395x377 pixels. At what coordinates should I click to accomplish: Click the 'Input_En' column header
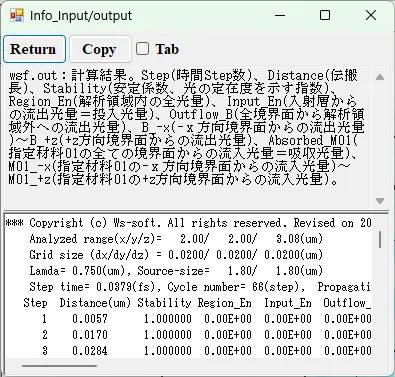(x=288, y=303)
